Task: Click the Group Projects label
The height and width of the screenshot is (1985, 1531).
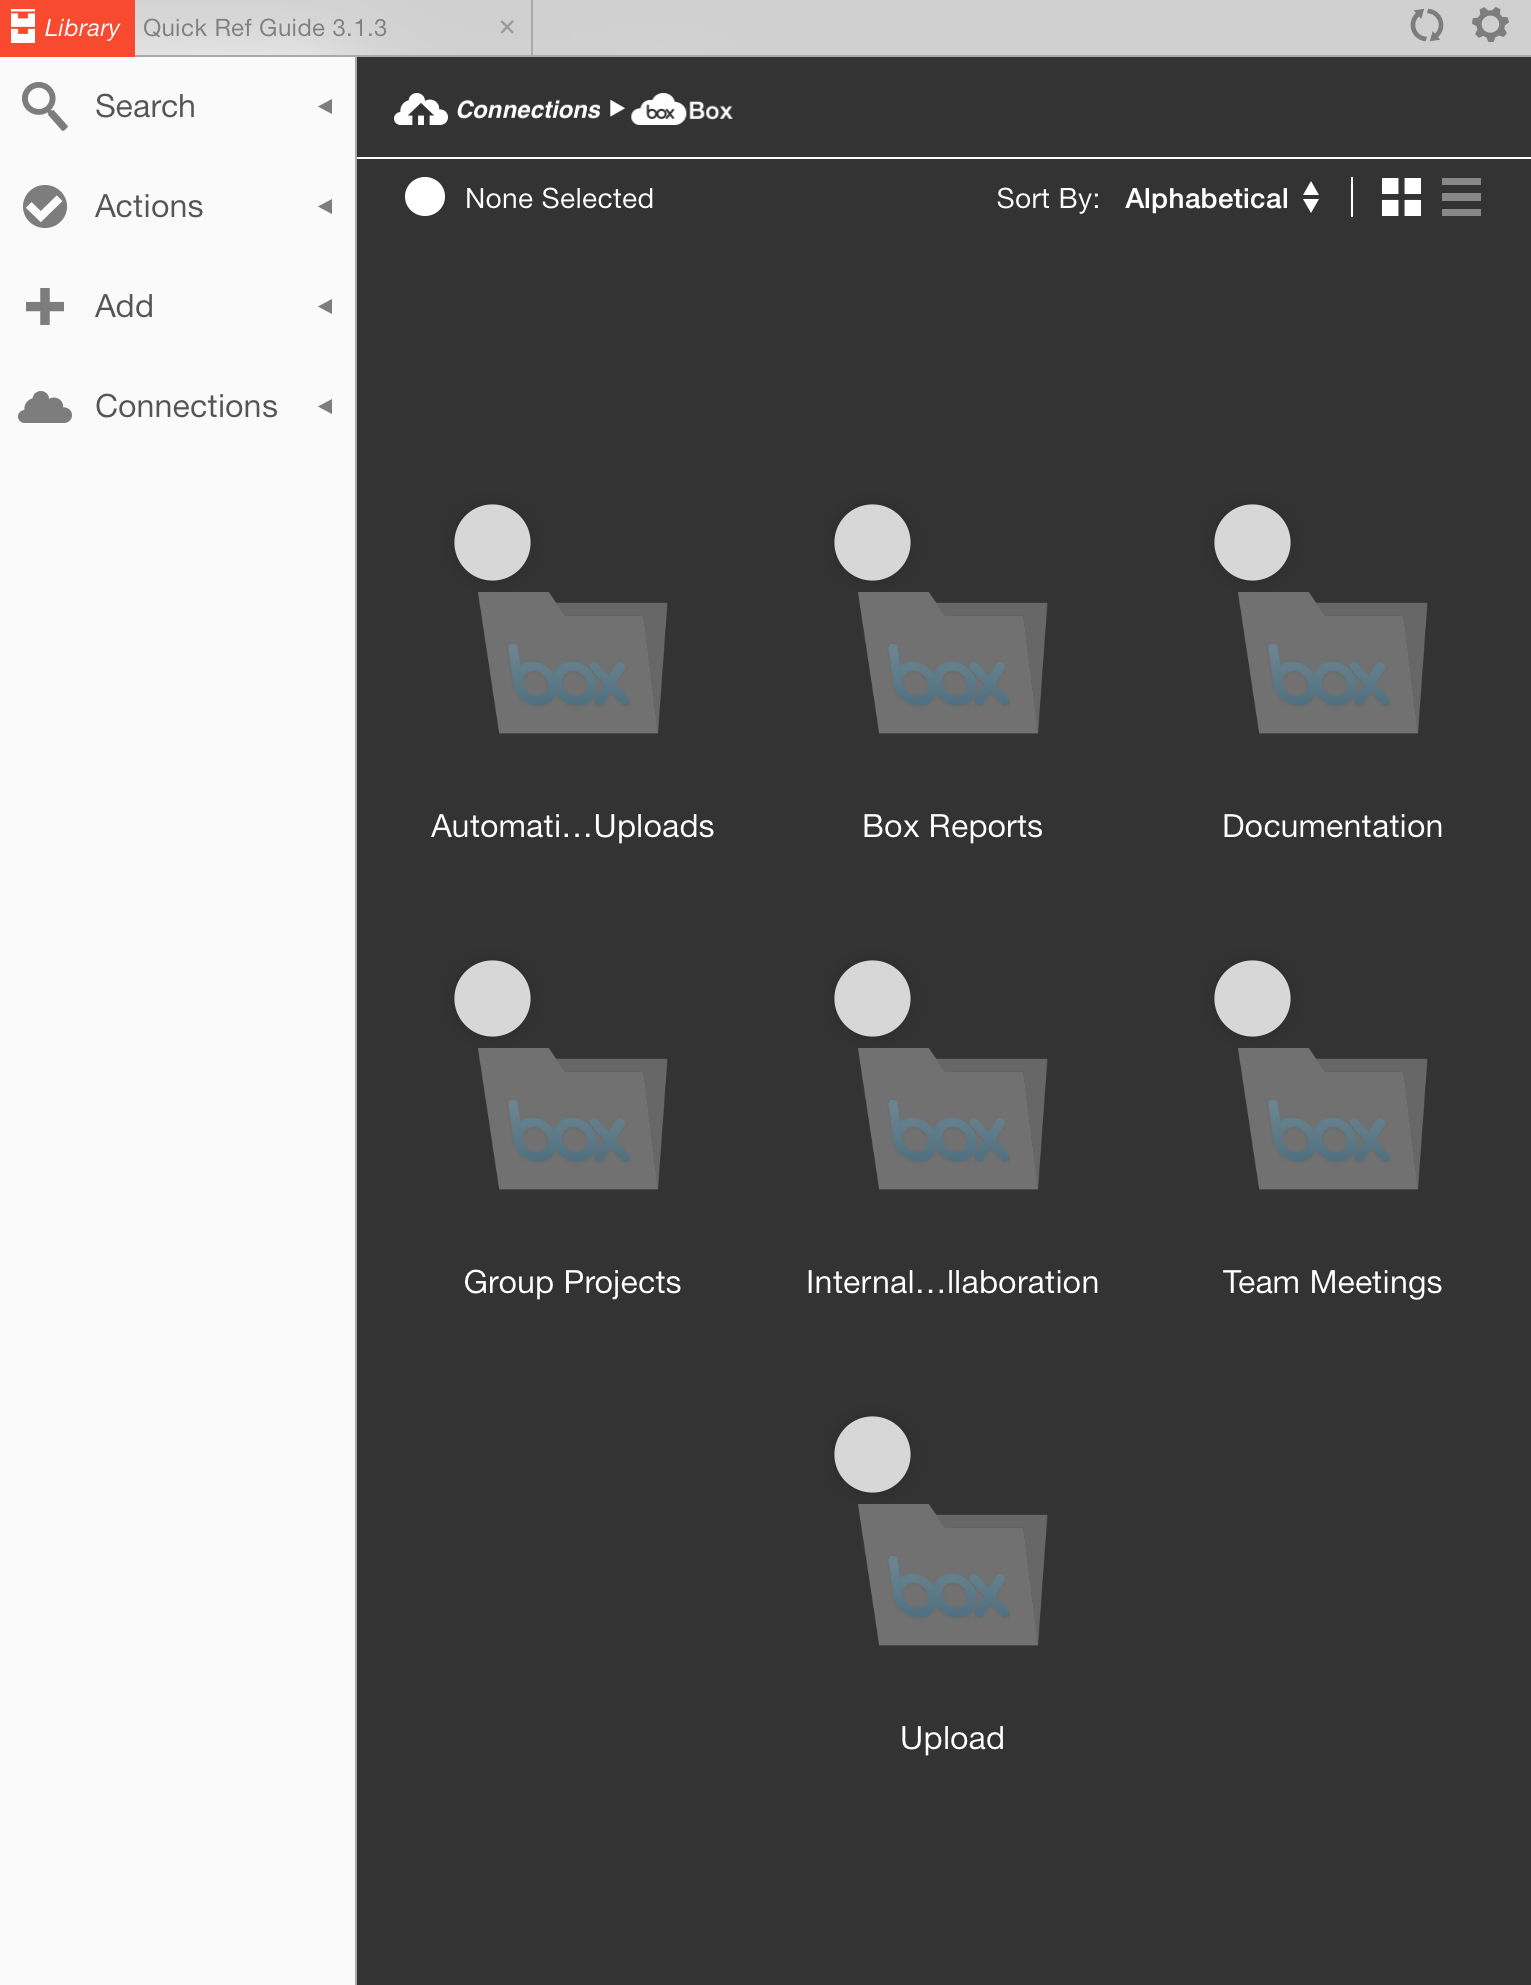Action: coord(572,1282)
